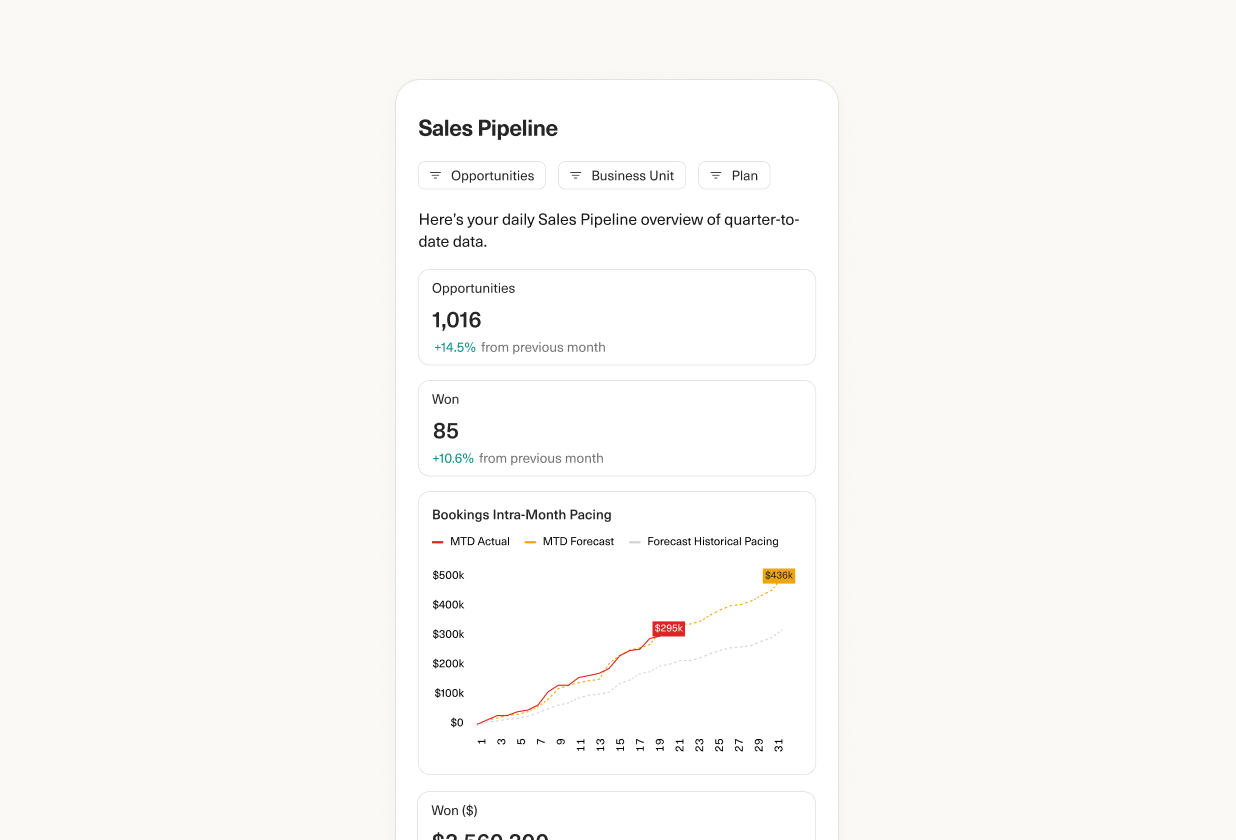Toggle the Forecast Historical Pacing series off
Screen dimensions: 1236x840
[702, 541]
